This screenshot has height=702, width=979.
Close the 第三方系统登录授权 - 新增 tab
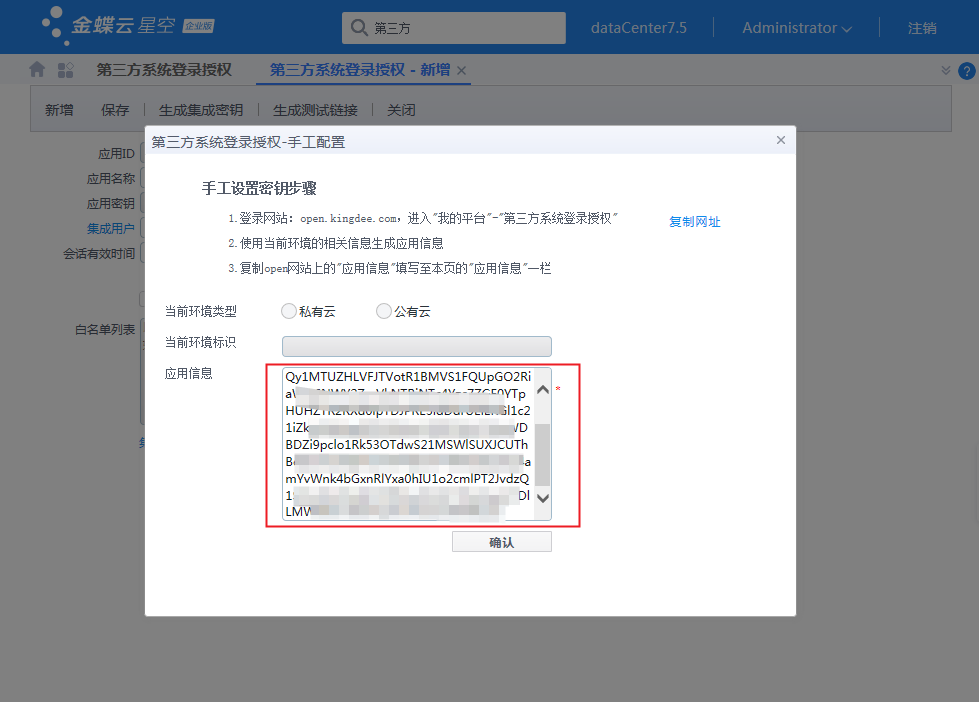pyautogui.click(x=462, y=71)
